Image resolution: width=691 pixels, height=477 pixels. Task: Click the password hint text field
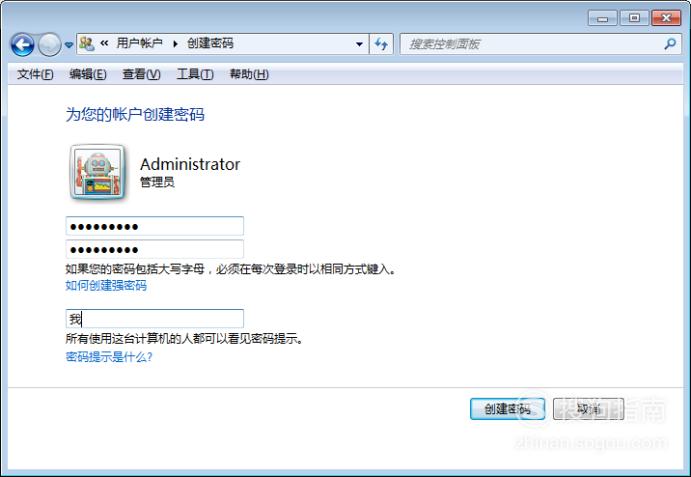155,319
